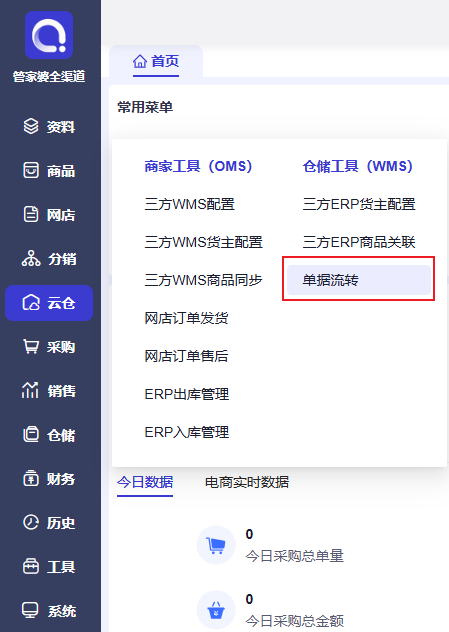This screenshot has width=449, height=632.
Task: Select the 分销 sidebar icon
Action: pos(31,258)
